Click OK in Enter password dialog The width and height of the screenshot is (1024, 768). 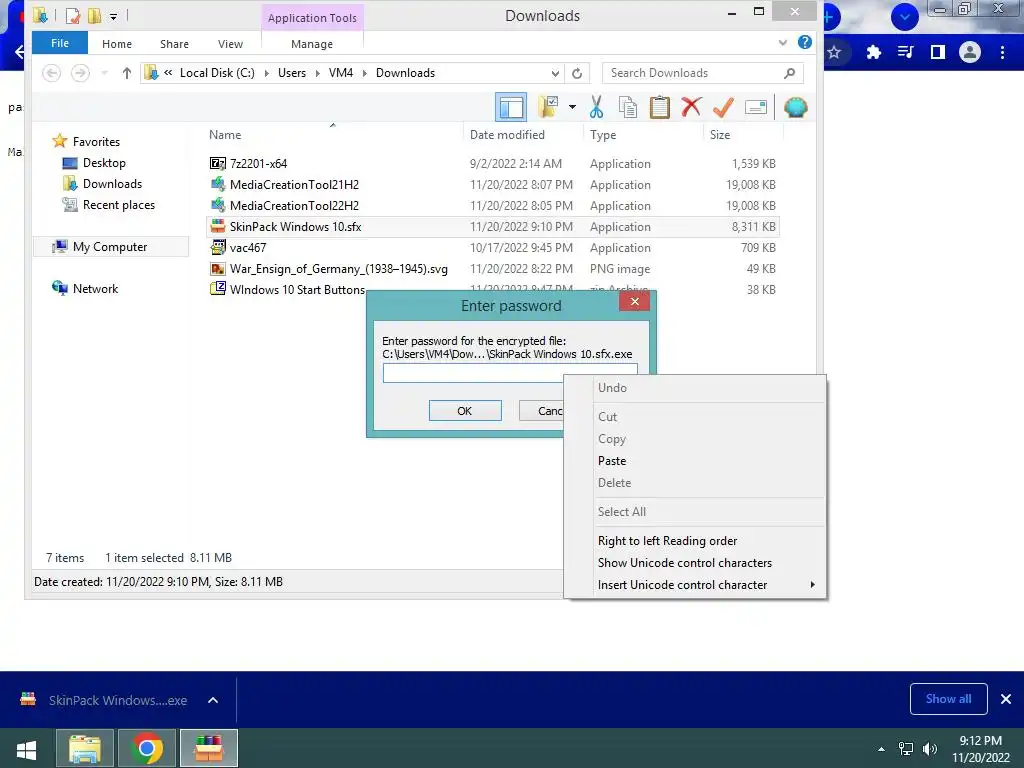click(465, 411)
